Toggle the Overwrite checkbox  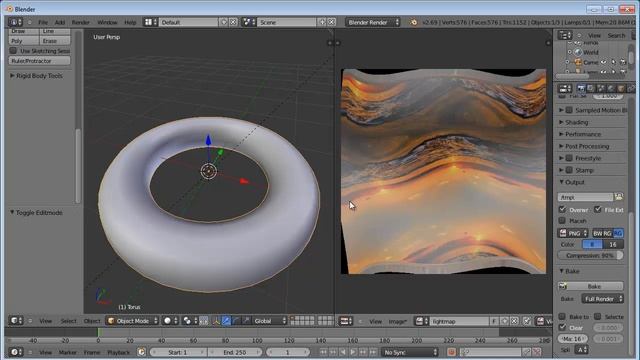click(562, 209)
